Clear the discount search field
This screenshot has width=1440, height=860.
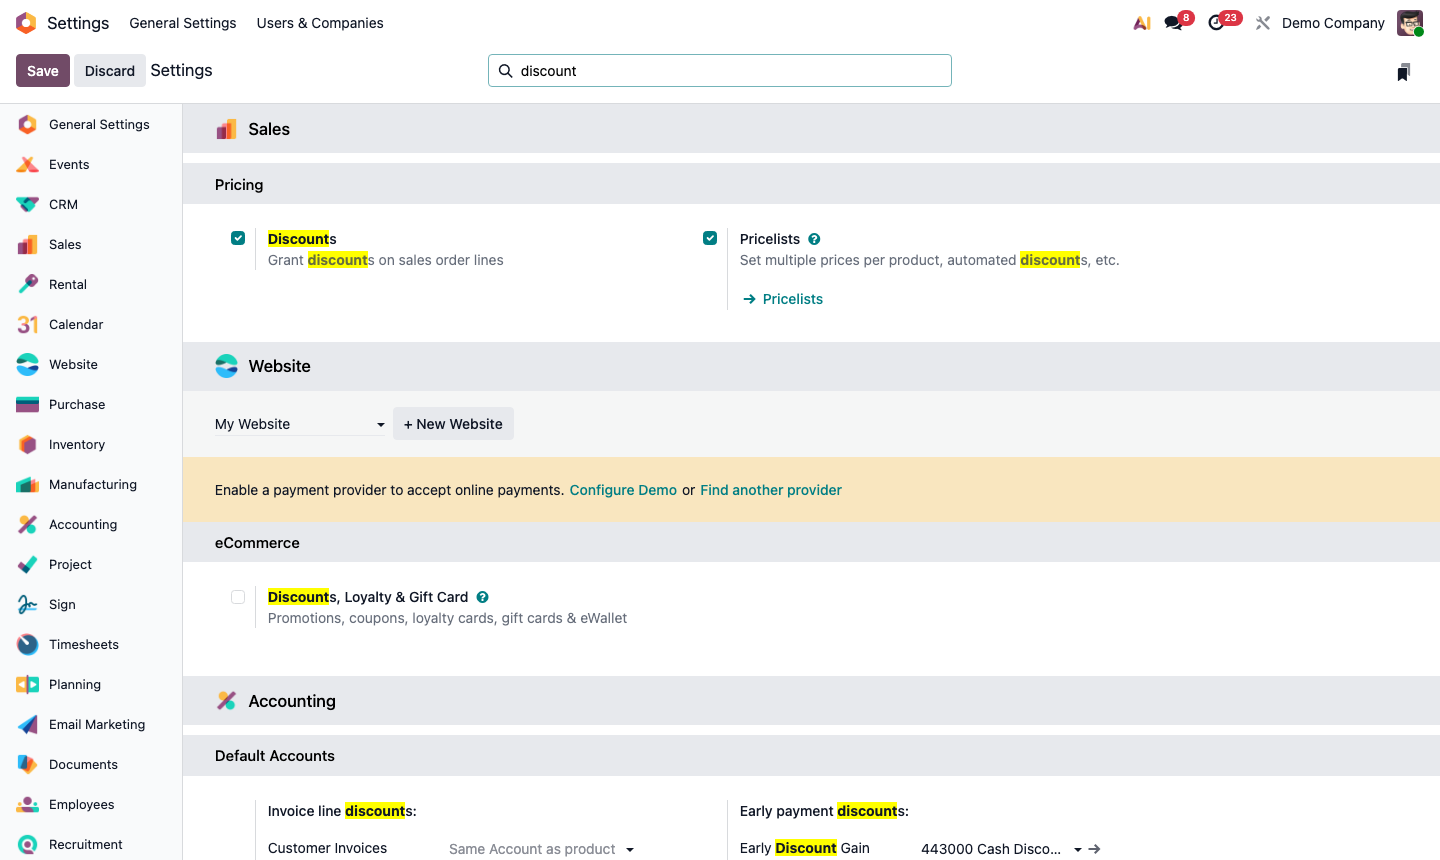(x=720, y=70)
